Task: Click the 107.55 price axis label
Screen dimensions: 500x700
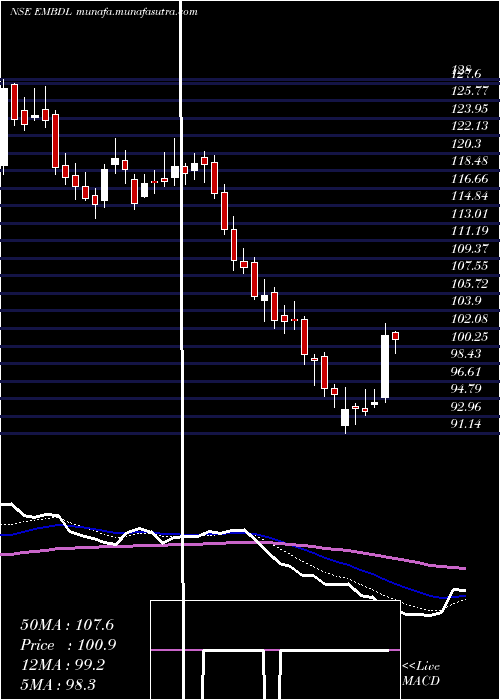Action: (469, 267)
